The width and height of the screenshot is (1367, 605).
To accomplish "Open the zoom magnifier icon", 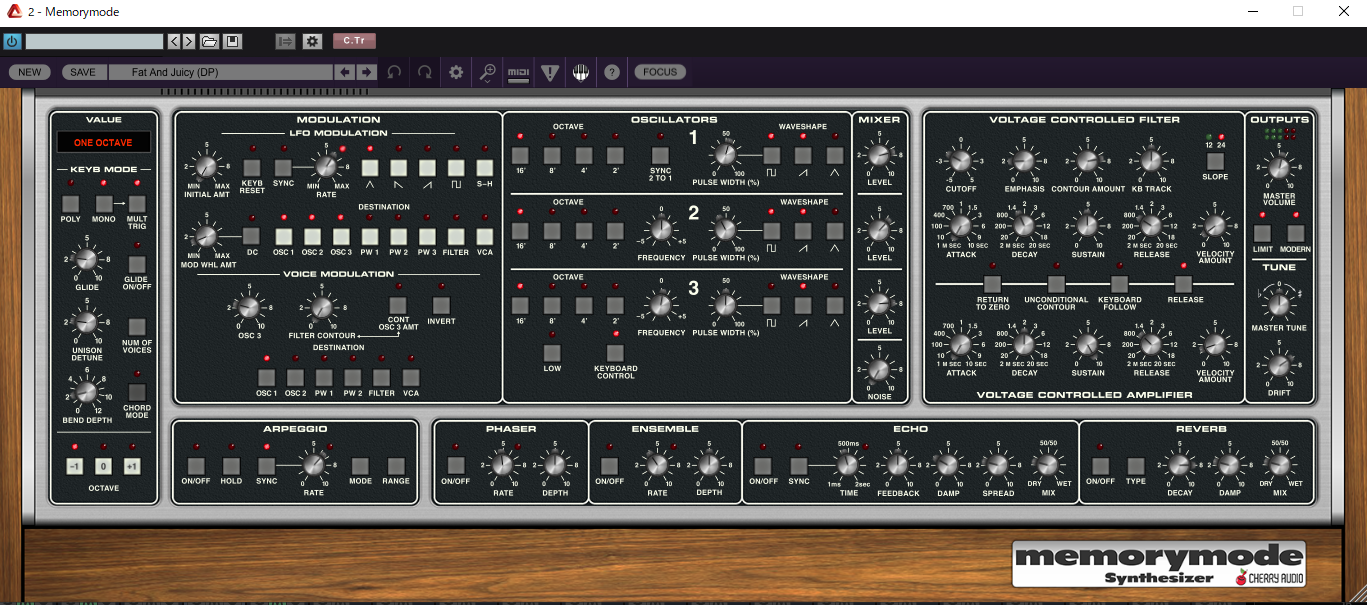I will 487,72.
